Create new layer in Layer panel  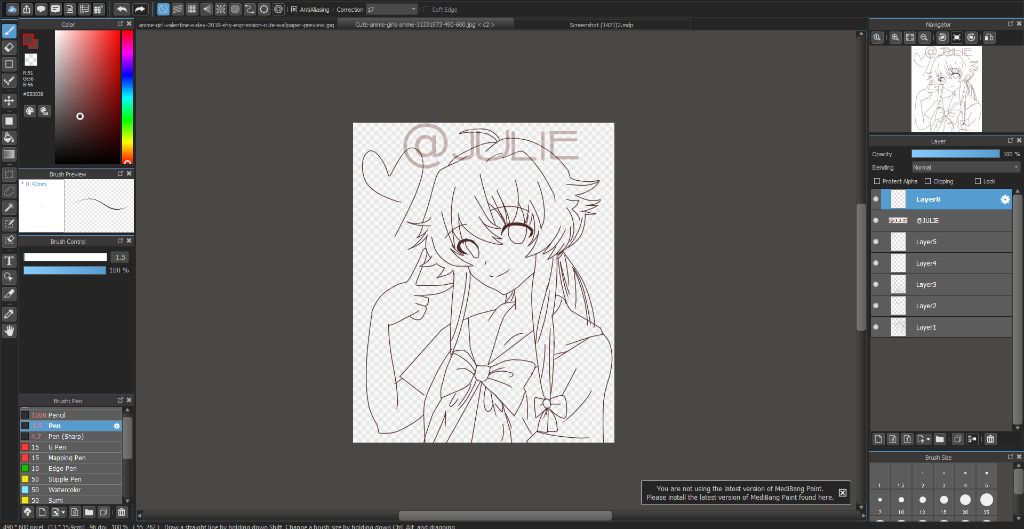(878, 439)
